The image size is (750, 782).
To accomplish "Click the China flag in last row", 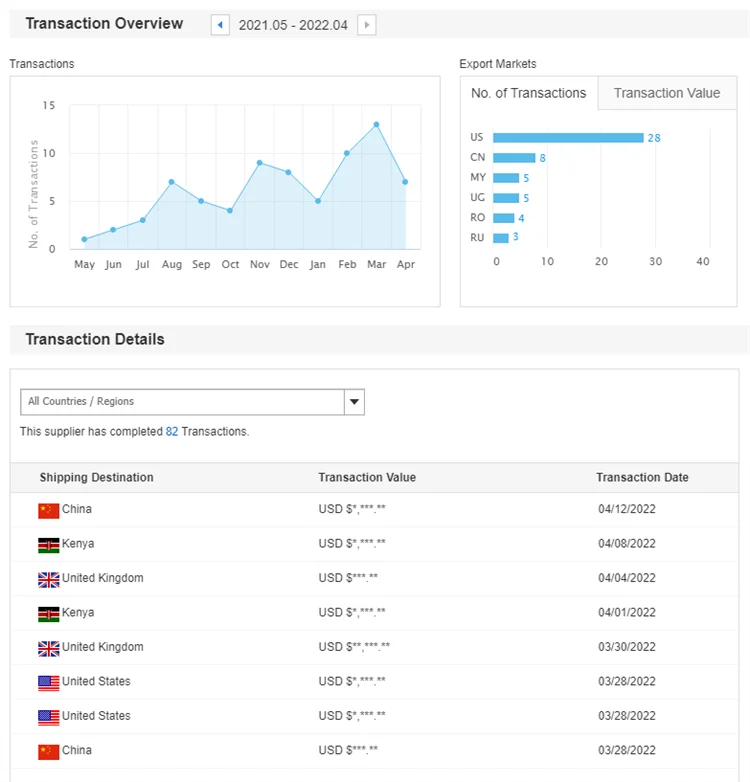I will (48, 751).
